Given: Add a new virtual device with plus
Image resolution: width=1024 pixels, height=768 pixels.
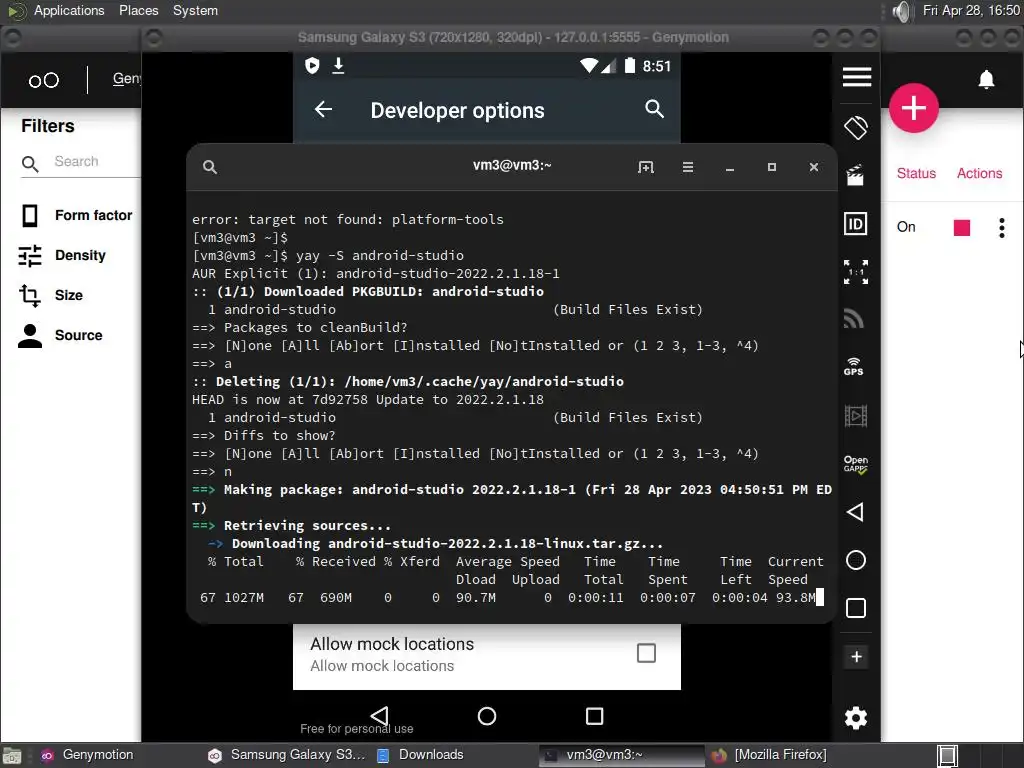Looking at the screenshot, I should click(913, 108).
